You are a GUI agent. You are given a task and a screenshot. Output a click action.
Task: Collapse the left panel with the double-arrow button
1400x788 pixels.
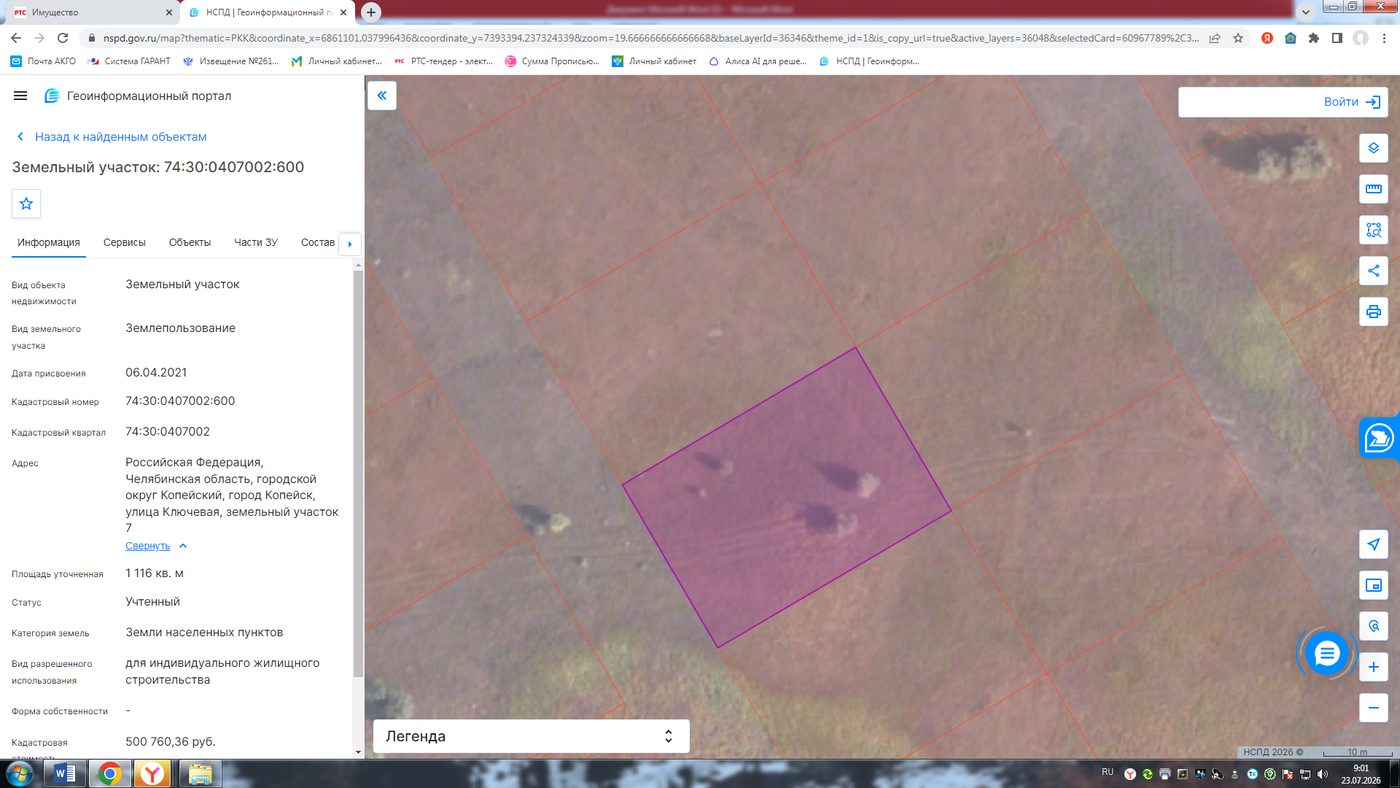(382, 96)
